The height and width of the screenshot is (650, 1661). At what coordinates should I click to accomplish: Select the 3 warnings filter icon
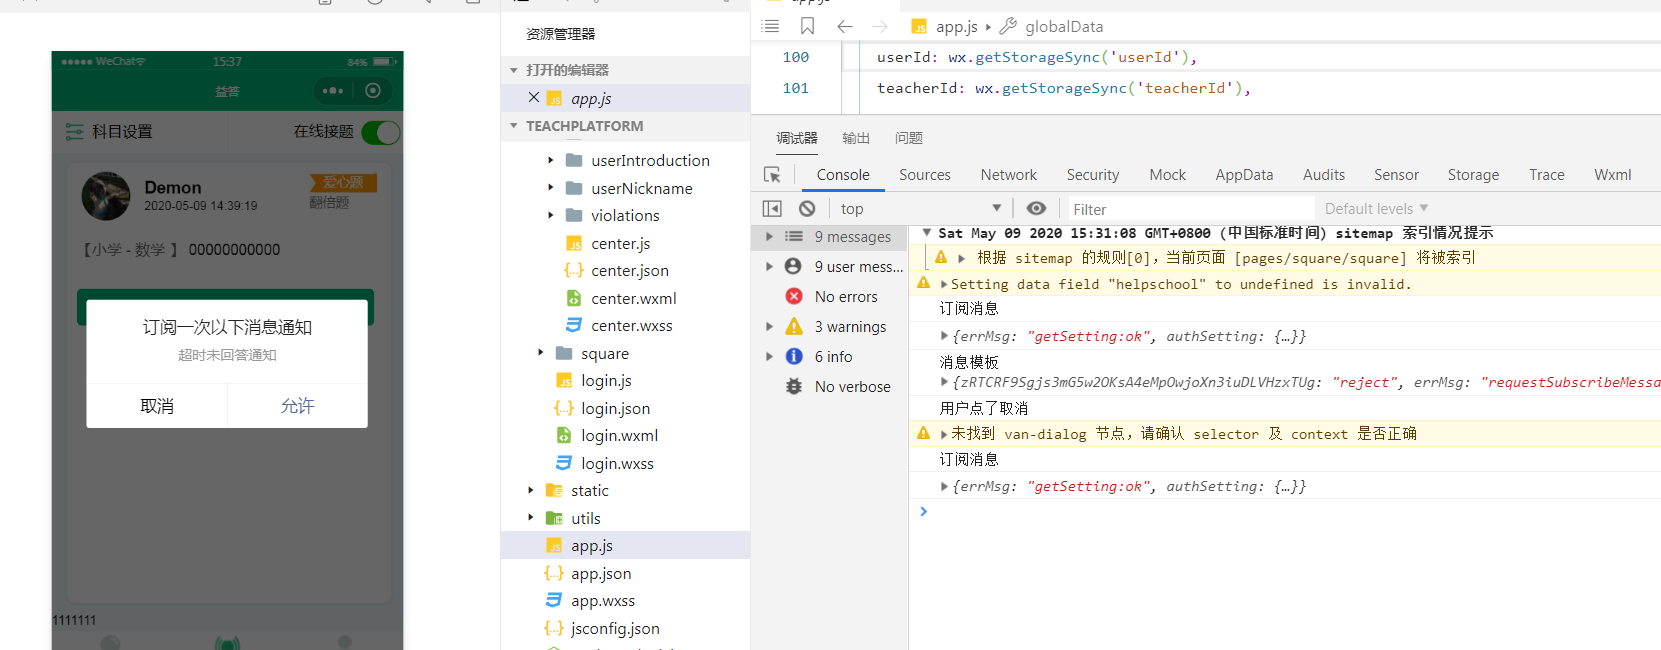794,326
